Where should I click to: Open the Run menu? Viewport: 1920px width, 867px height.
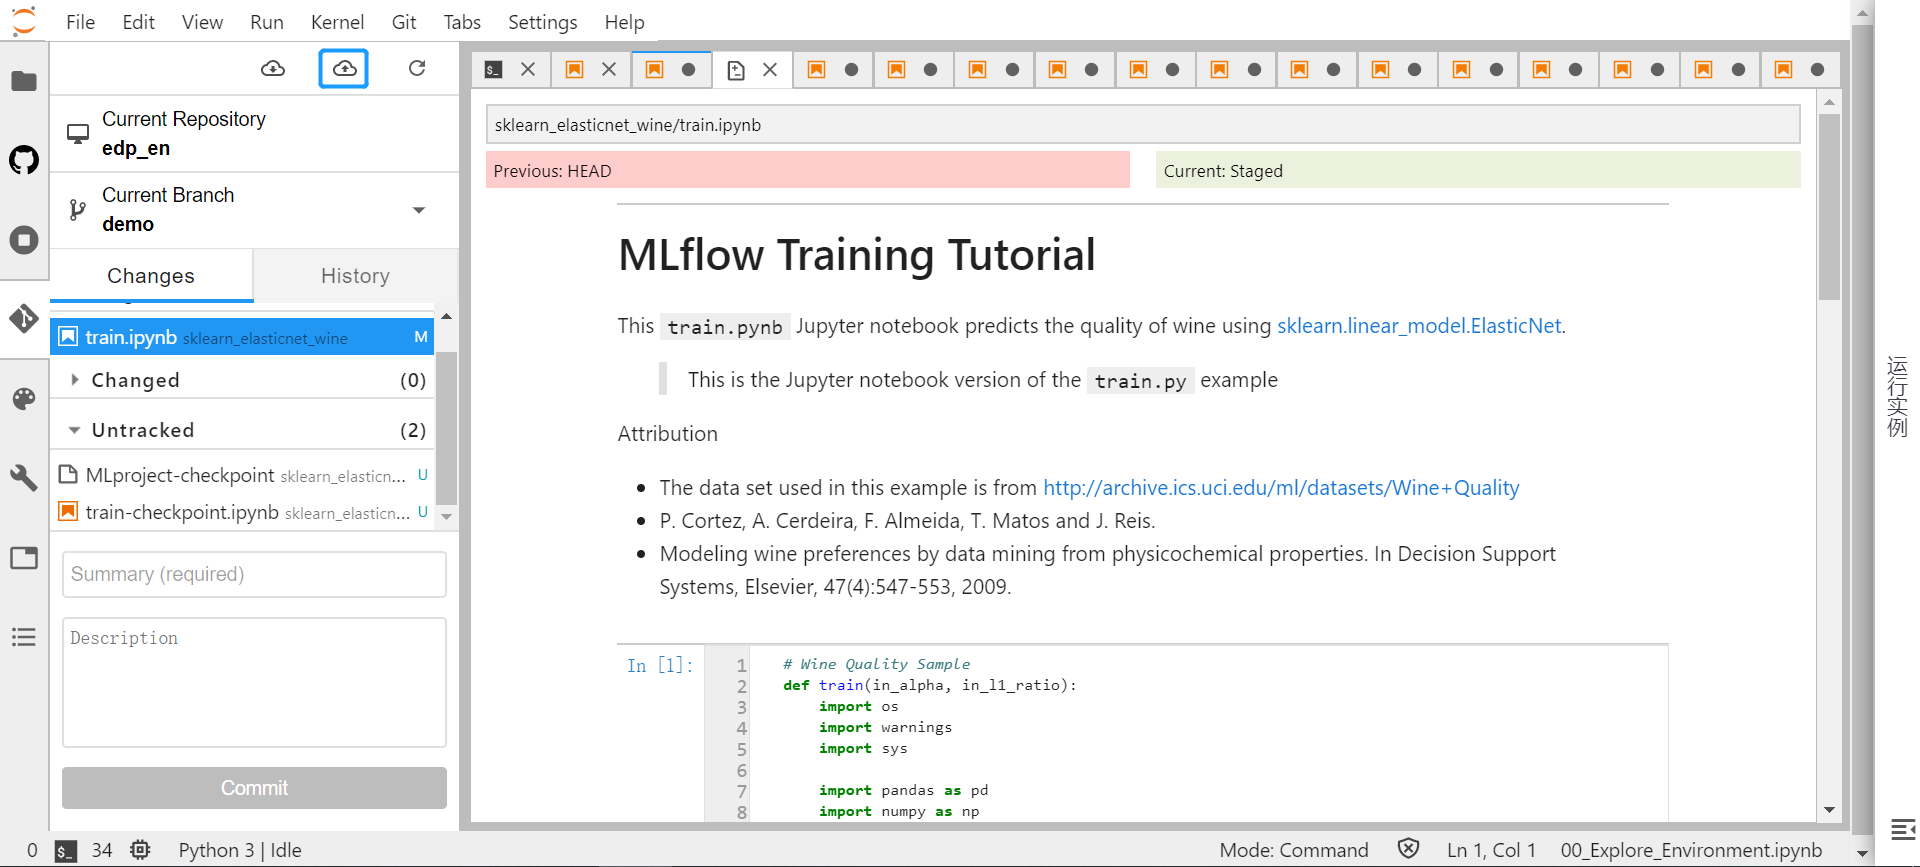tap(267, 22)
